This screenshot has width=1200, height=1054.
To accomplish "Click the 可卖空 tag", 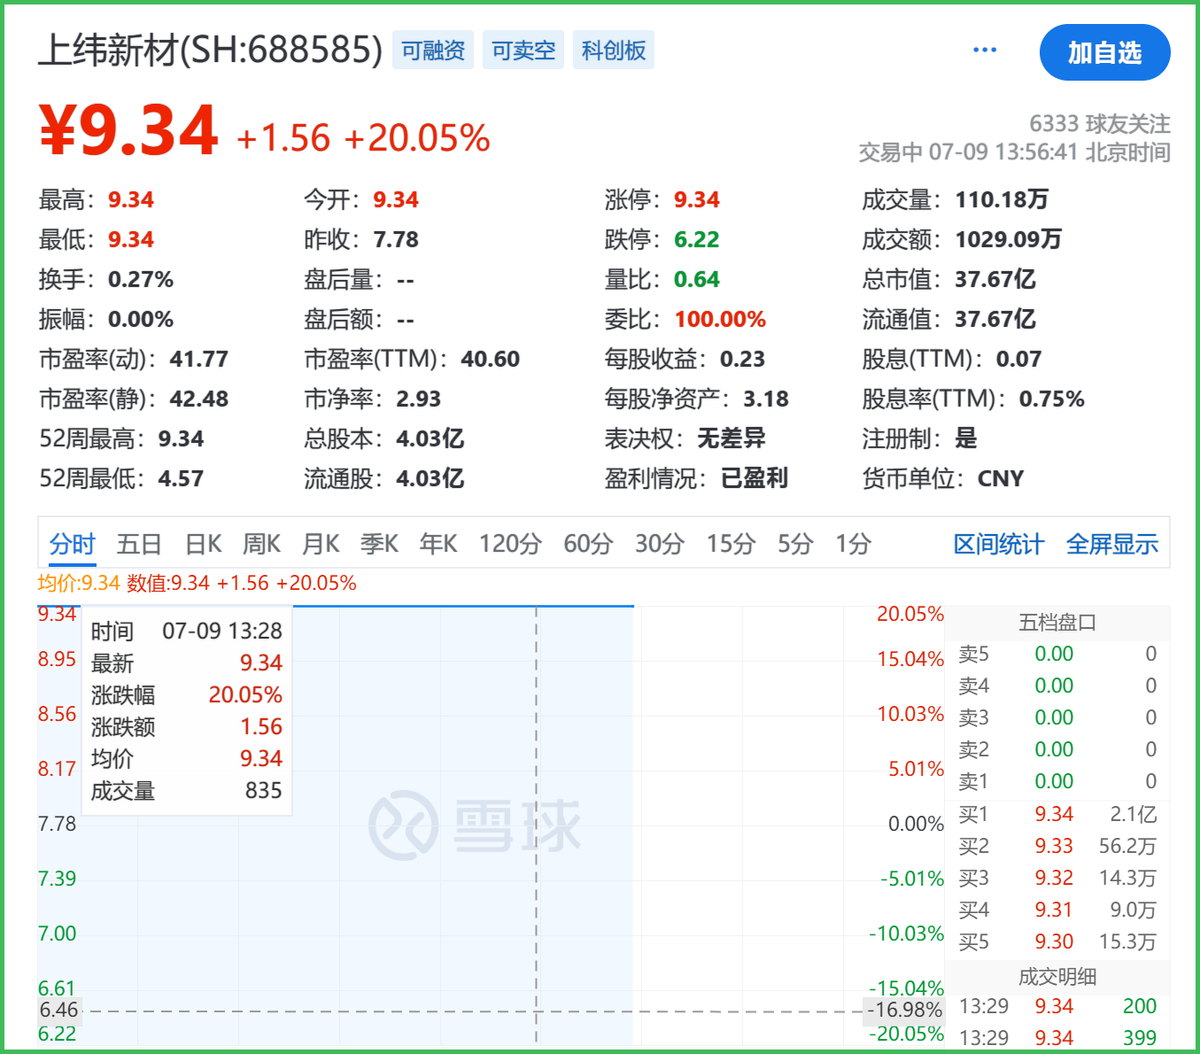I will click(523, 50).
